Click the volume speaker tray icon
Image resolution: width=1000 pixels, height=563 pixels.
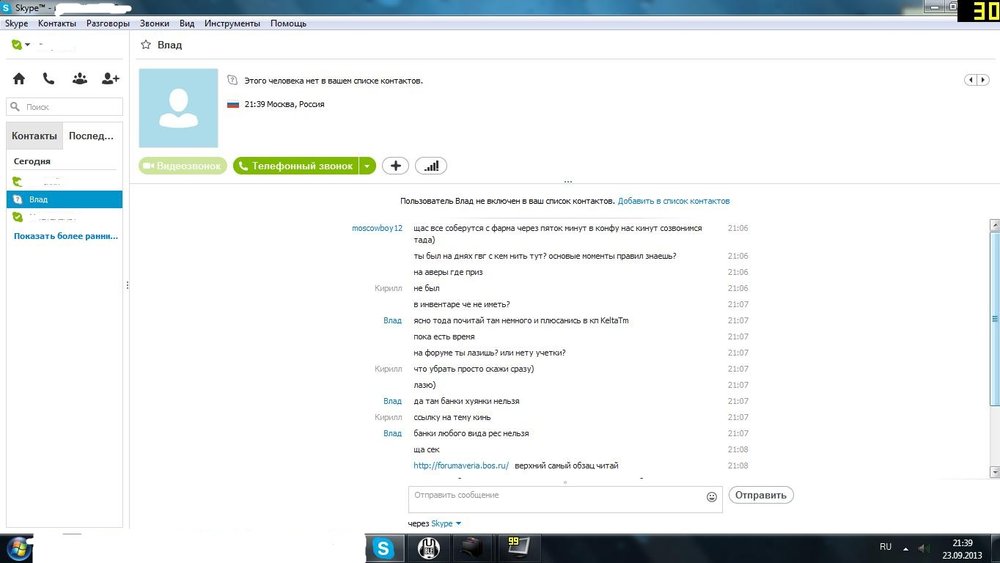923,548
